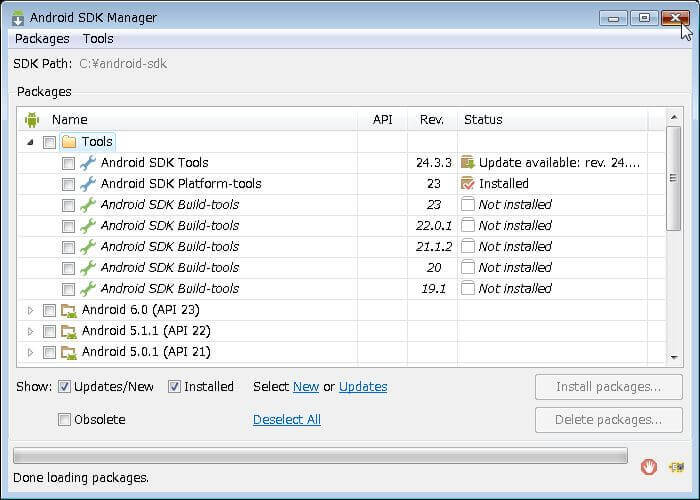This screenshot has height=500, width=700.
Task: Click the red stop-loading icon in status bar
Action: [x=649, y=466]
